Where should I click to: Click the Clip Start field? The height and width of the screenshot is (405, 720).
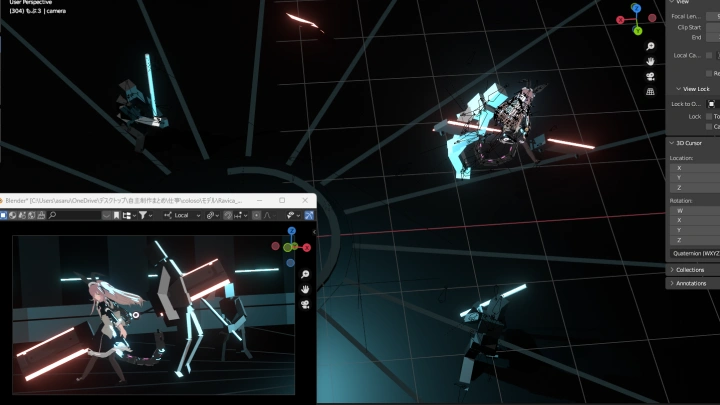point(713,28)
